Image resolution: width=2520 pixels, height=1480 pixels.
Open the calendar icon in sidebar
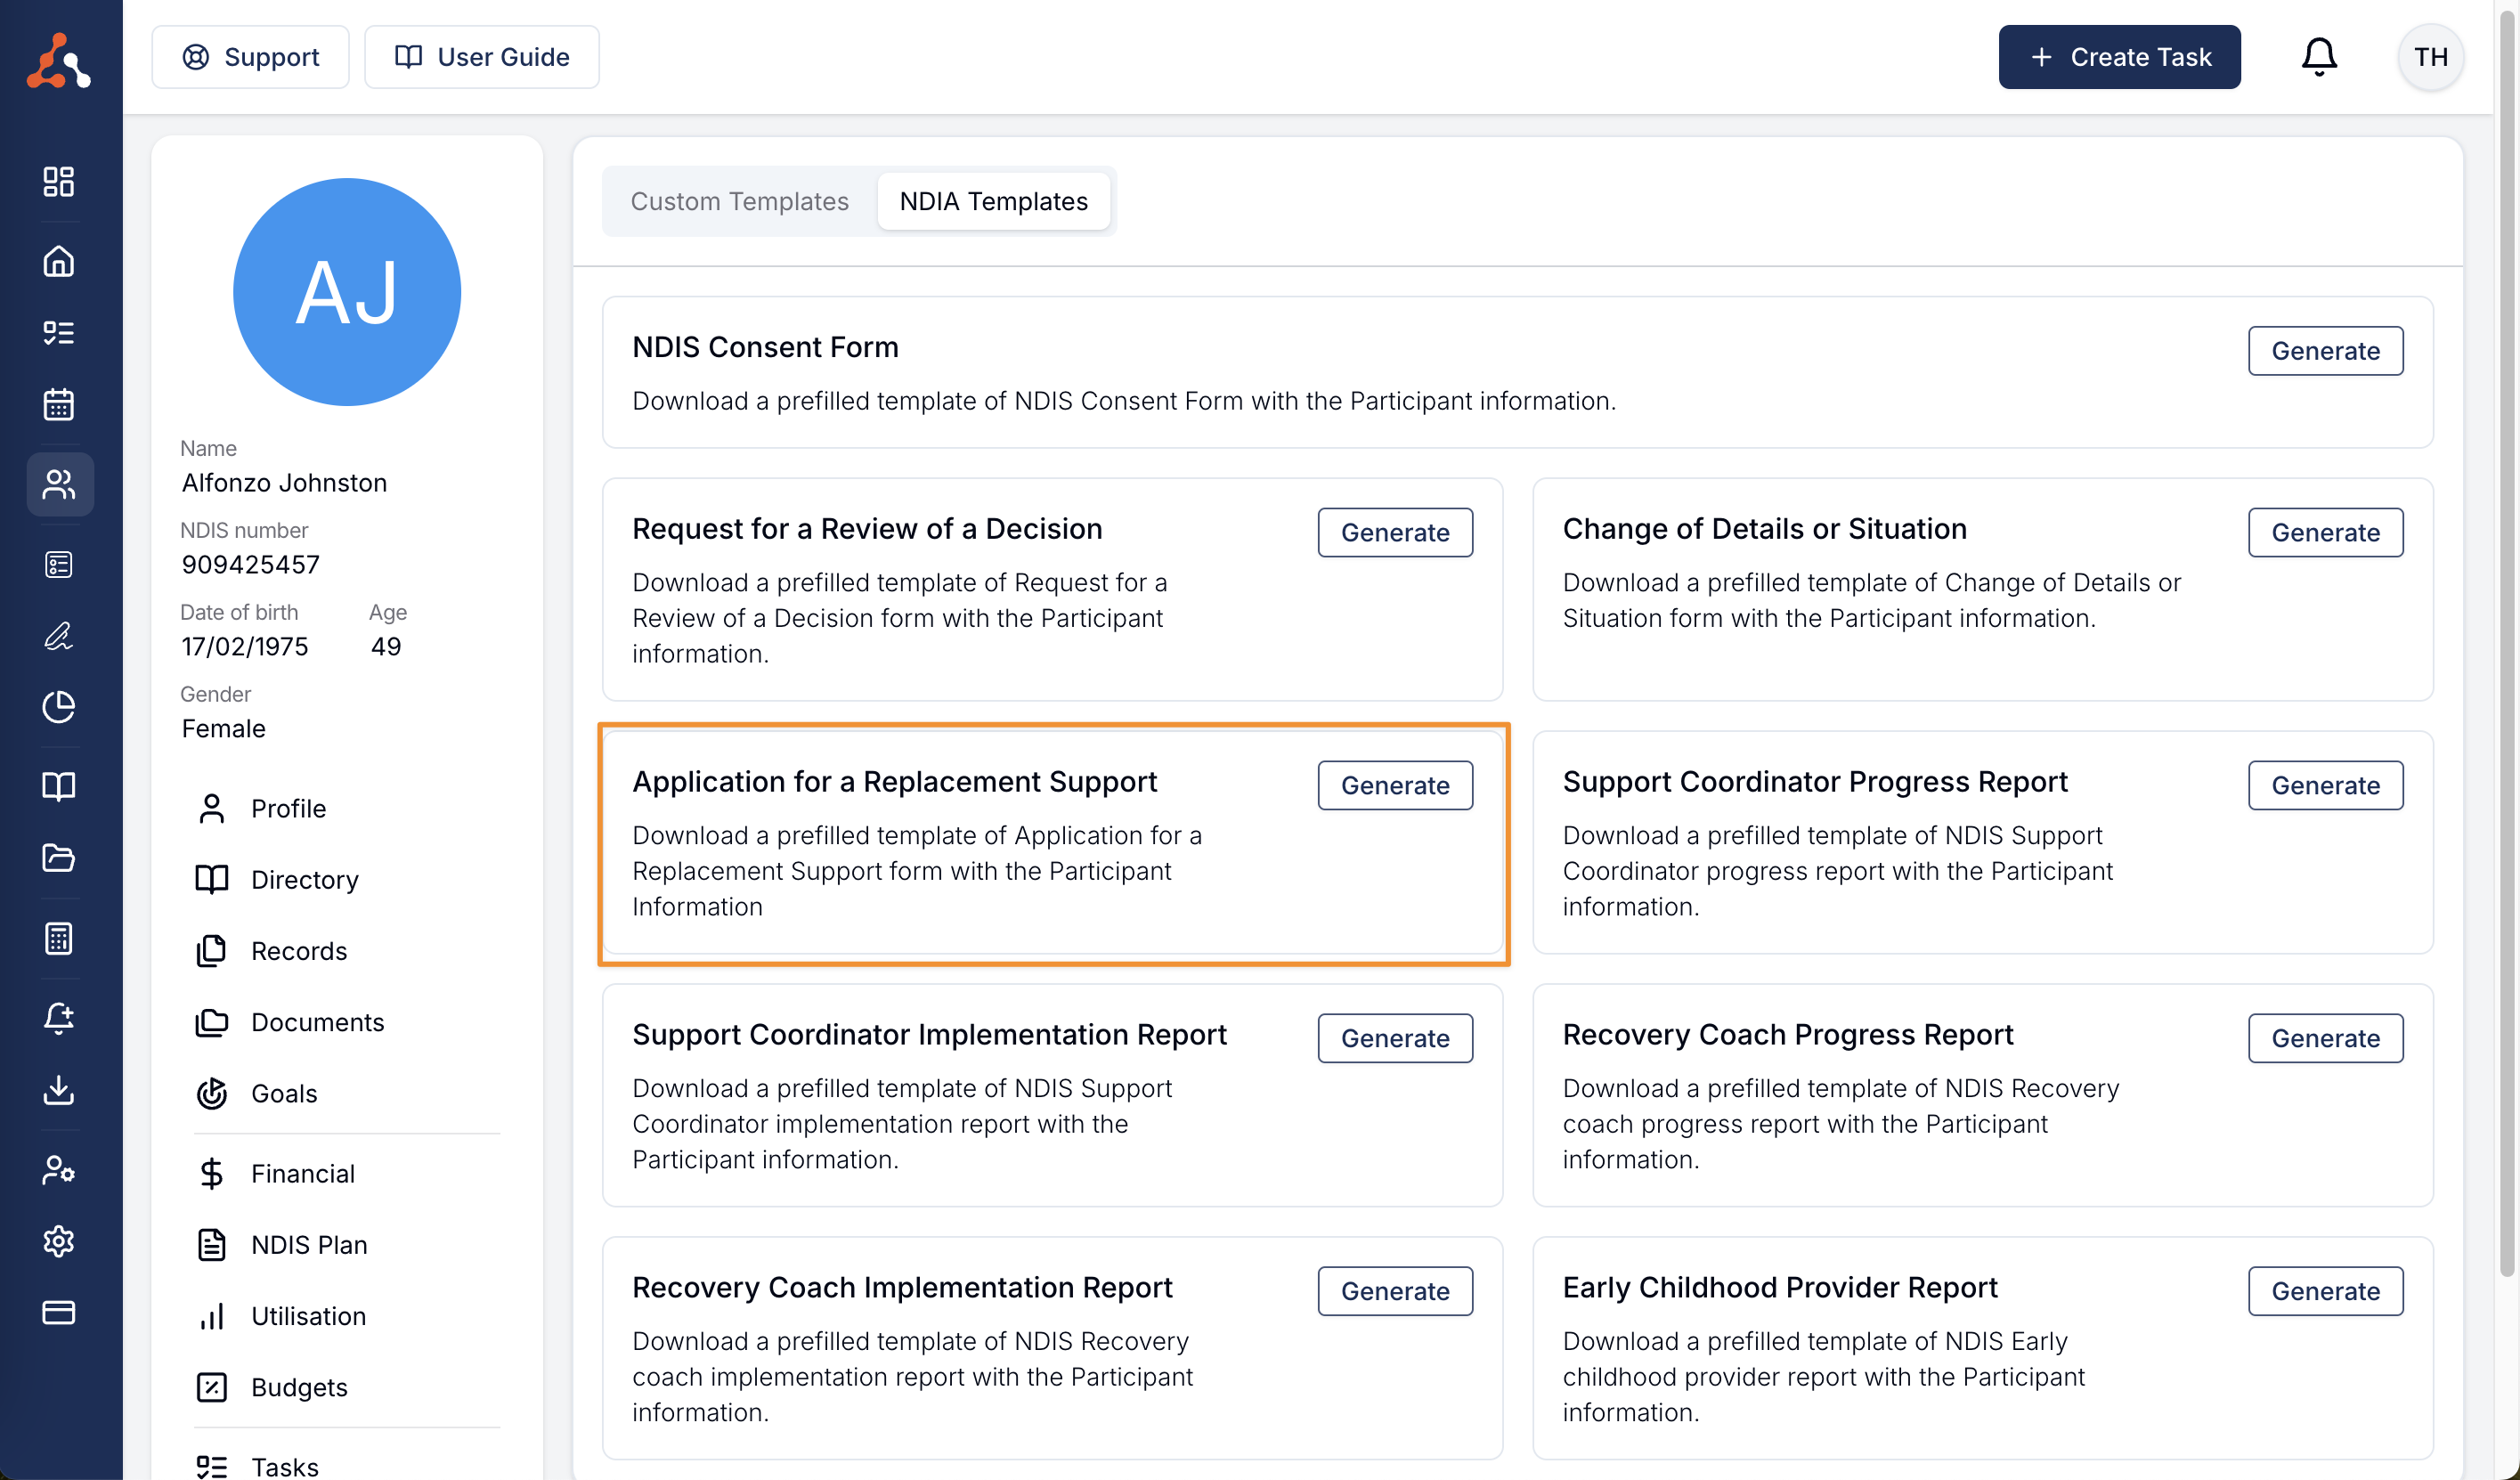coord(59,404)
